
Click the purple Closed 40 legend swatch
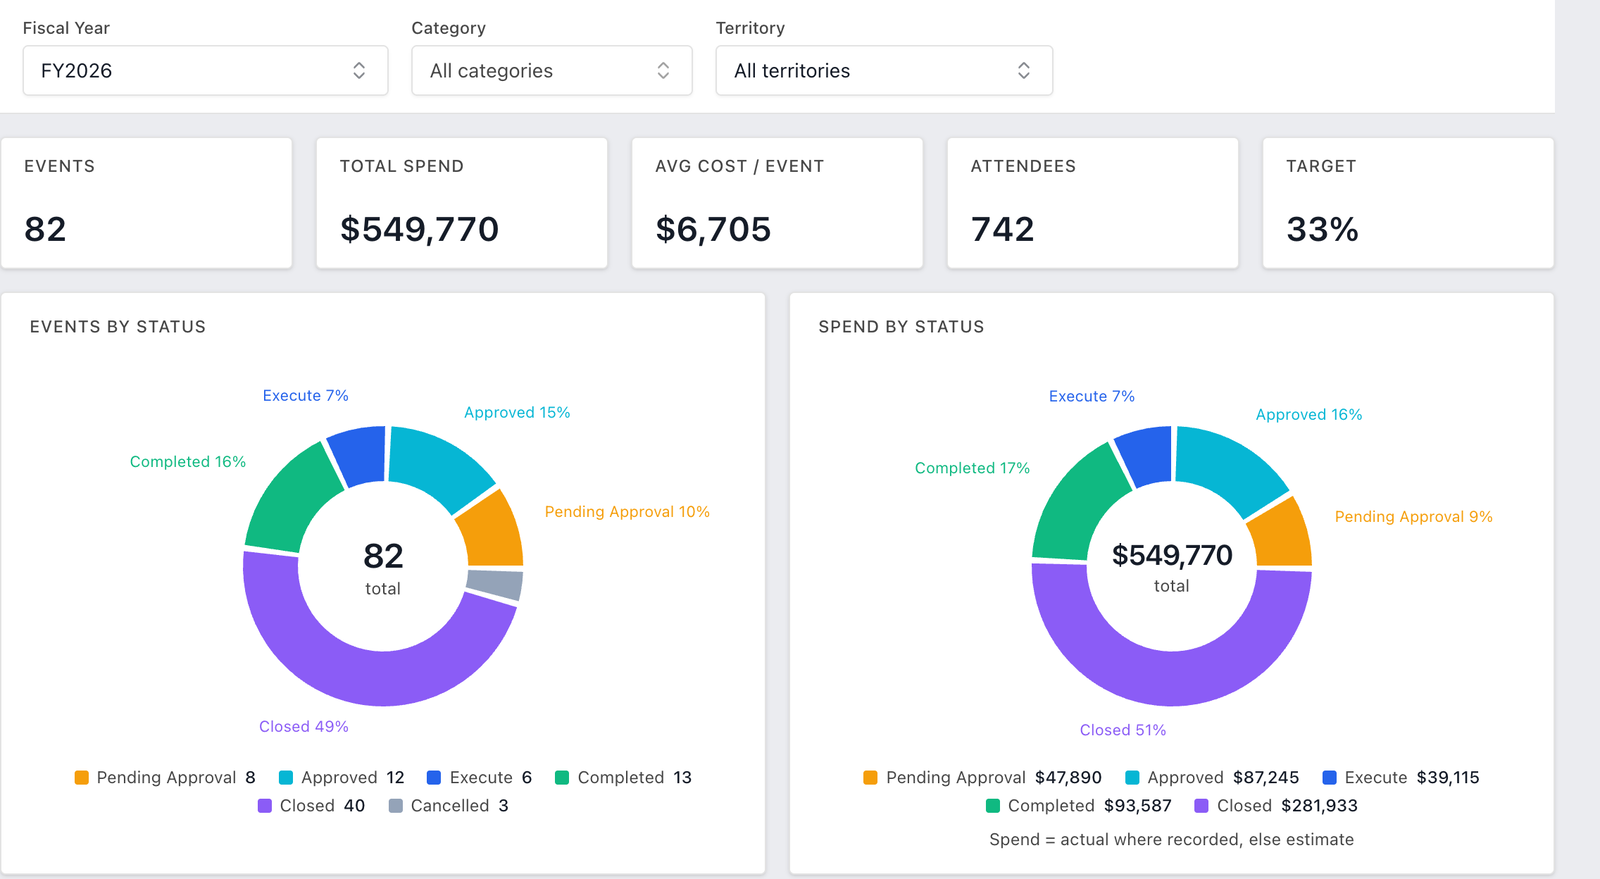click(x=265, y=806)
